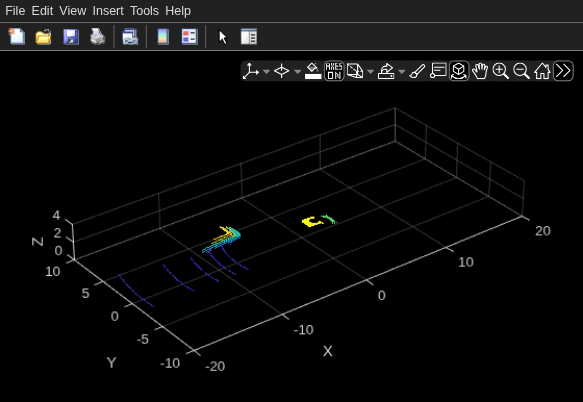Open the Property Inspector panel icon
Screen dimensions: 583x402
coord(249,36)
